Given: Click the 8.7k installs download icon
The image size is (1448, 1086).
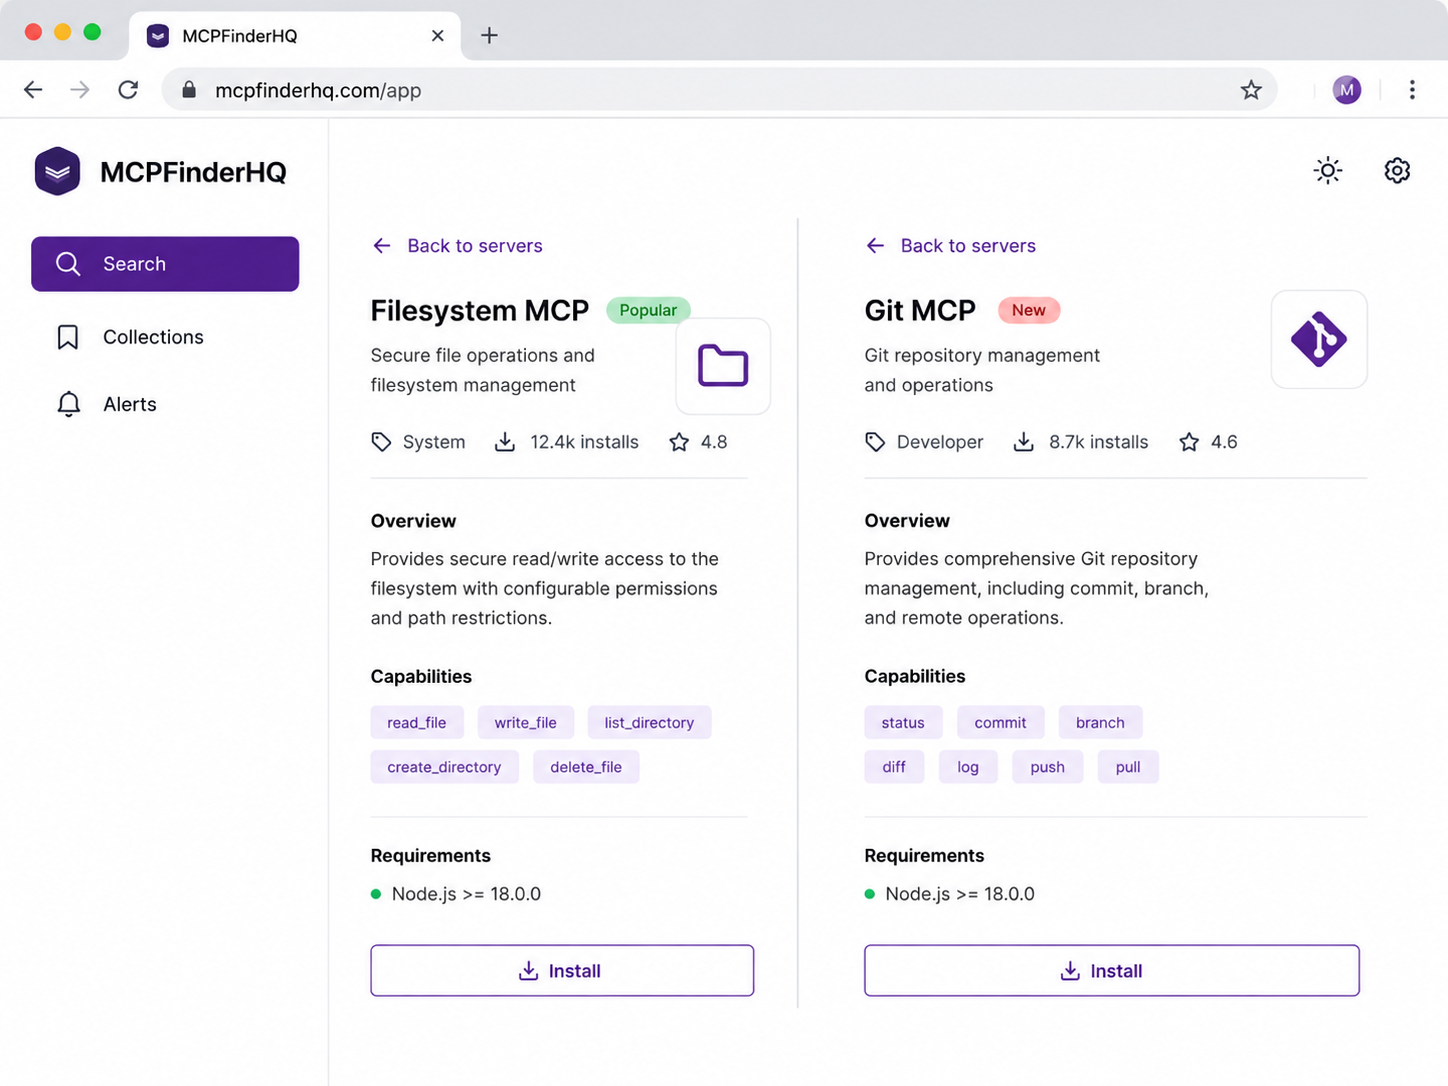Looking at the screenshot, I should tap(1023, 442).
